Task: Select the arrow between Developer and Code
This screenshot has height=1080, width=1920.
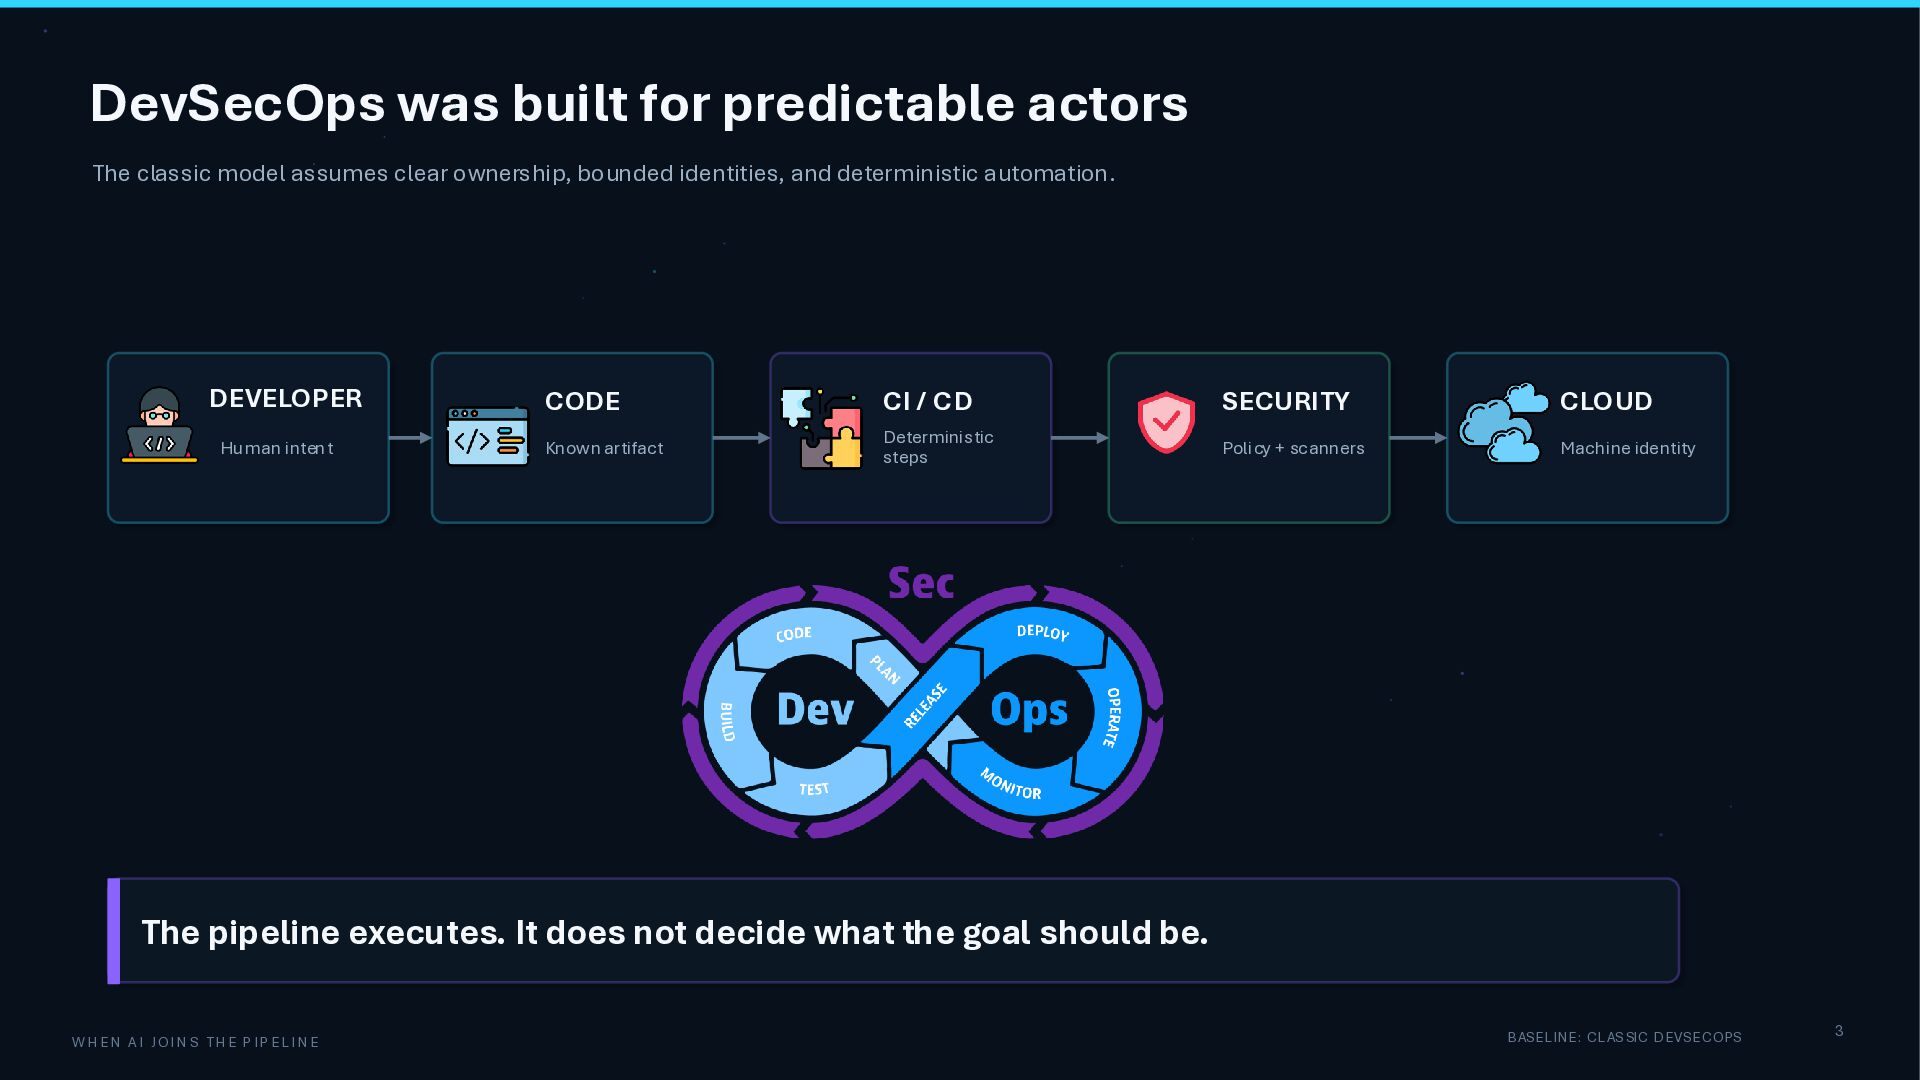Action: point(410,437)
